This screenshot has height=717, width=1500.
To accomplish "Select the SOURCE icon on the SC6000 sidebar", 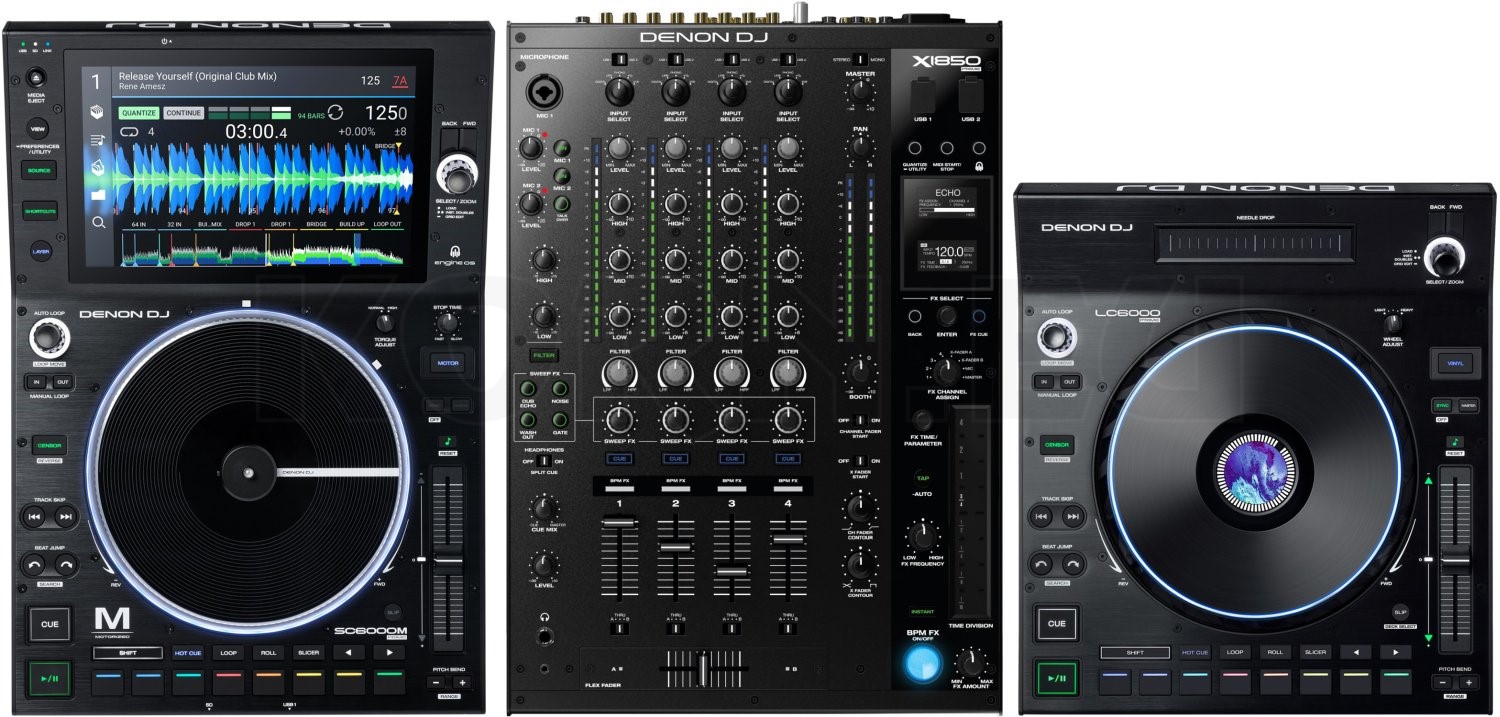I will 38,170.
